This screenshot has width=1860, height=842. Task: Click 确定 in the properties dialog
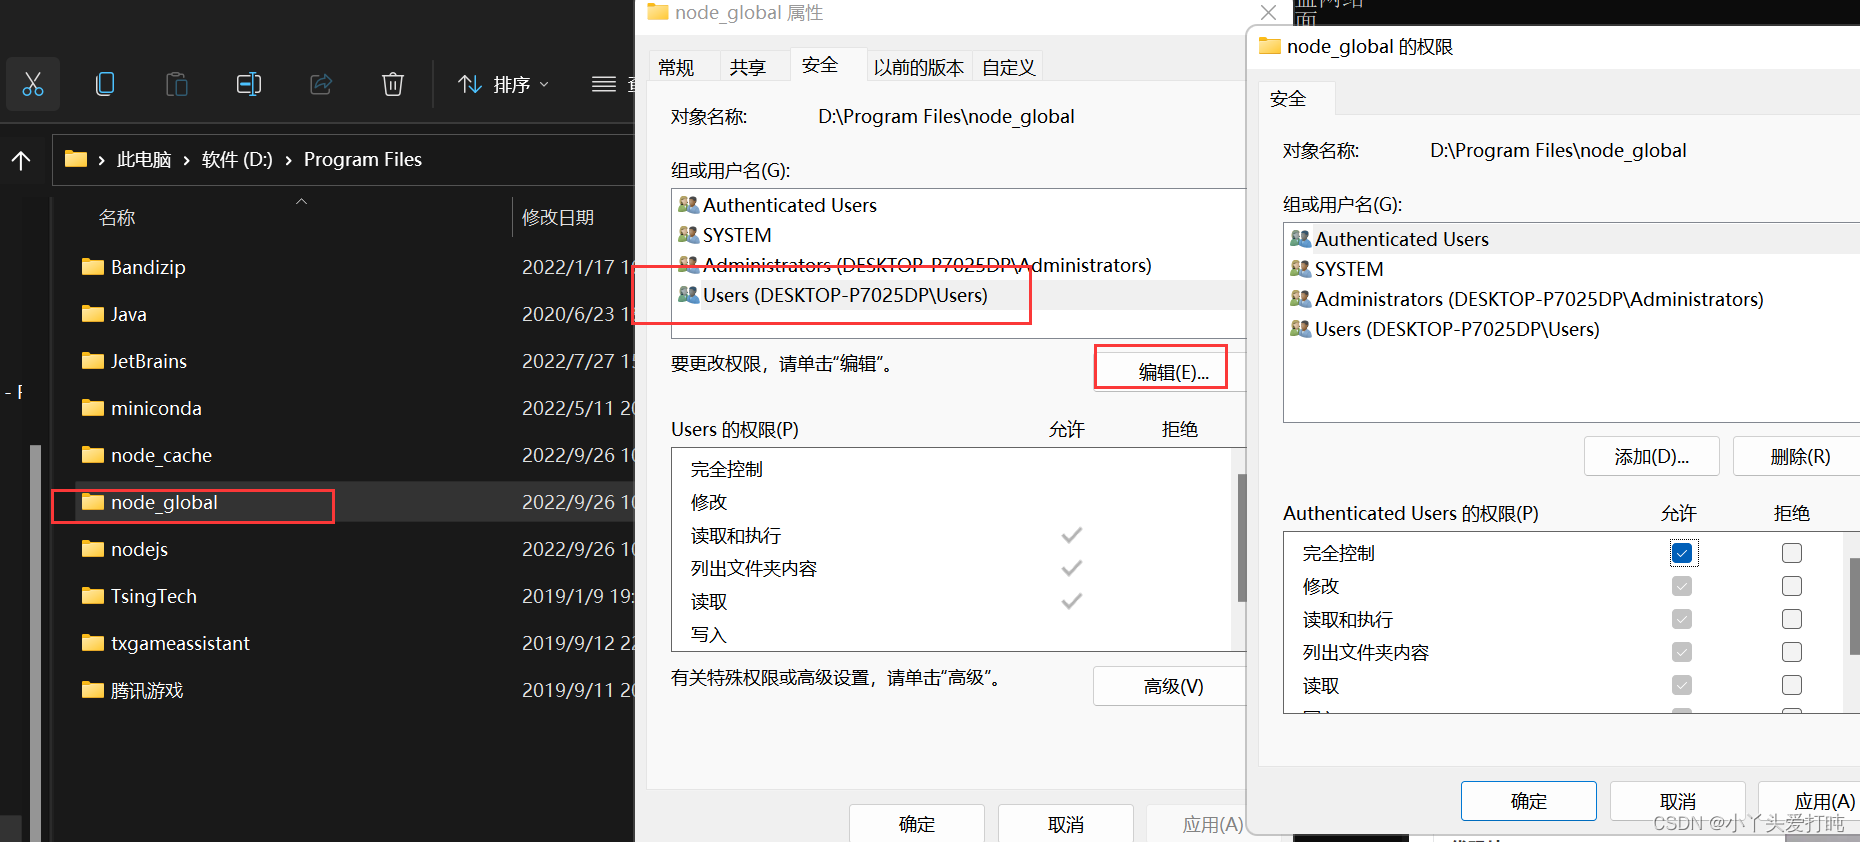coord(917,823)
